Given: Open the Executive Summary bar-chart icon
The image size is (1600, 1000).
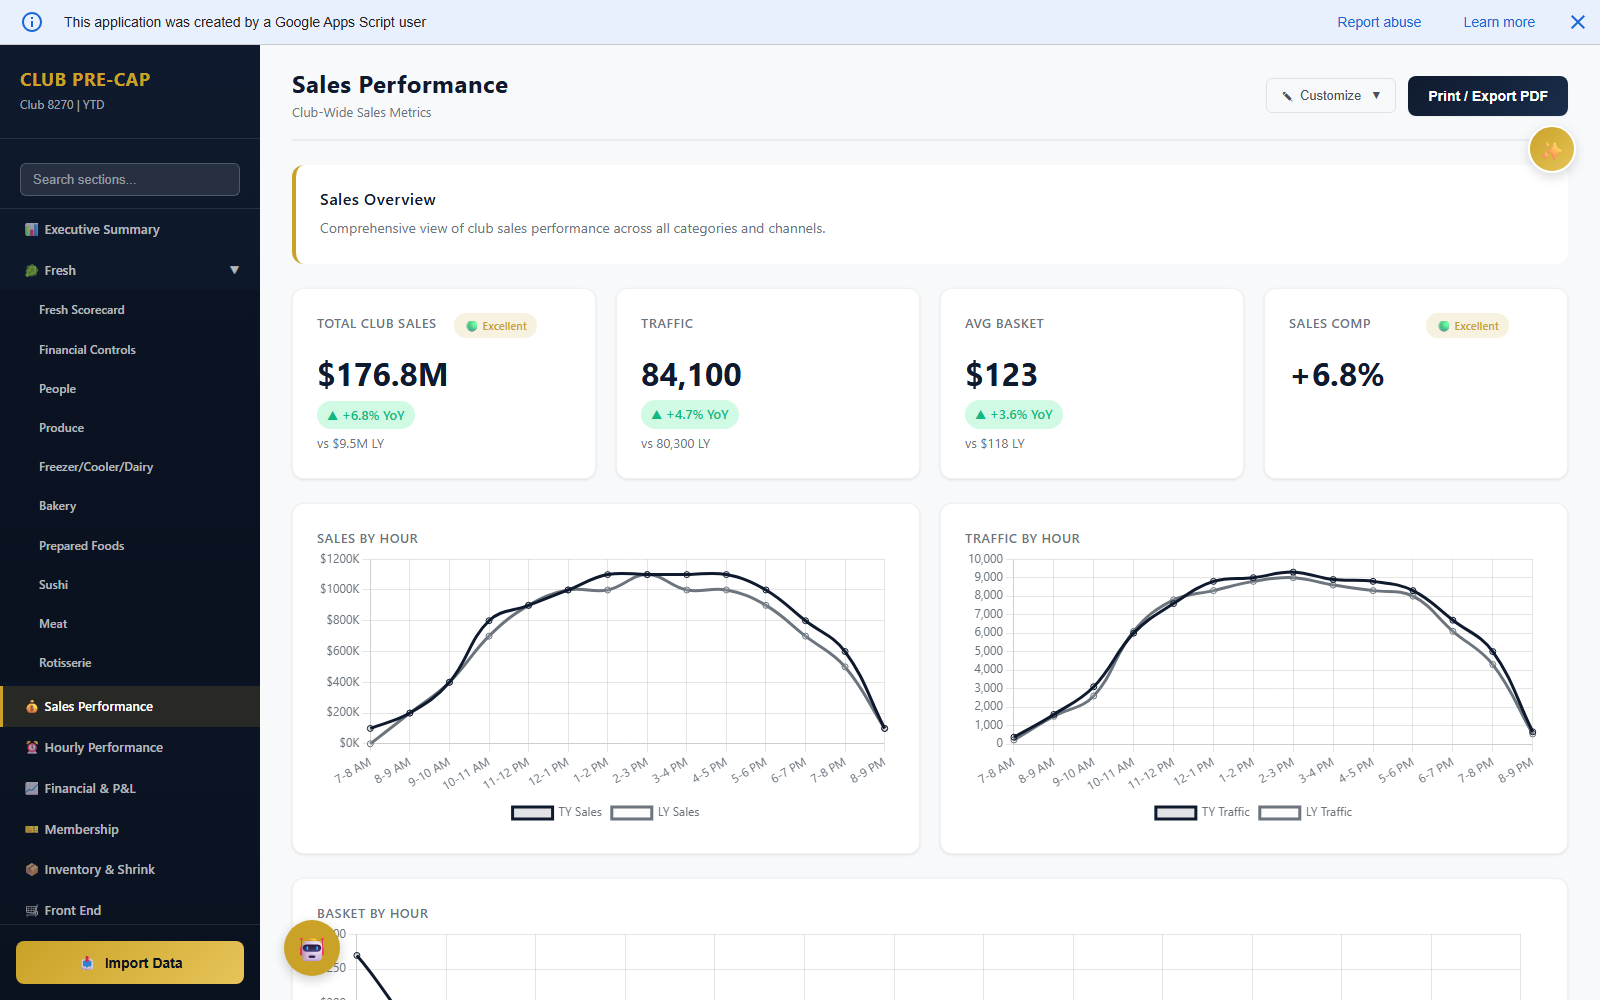Looking at the screenshot, I should click(x=31, y=229).
